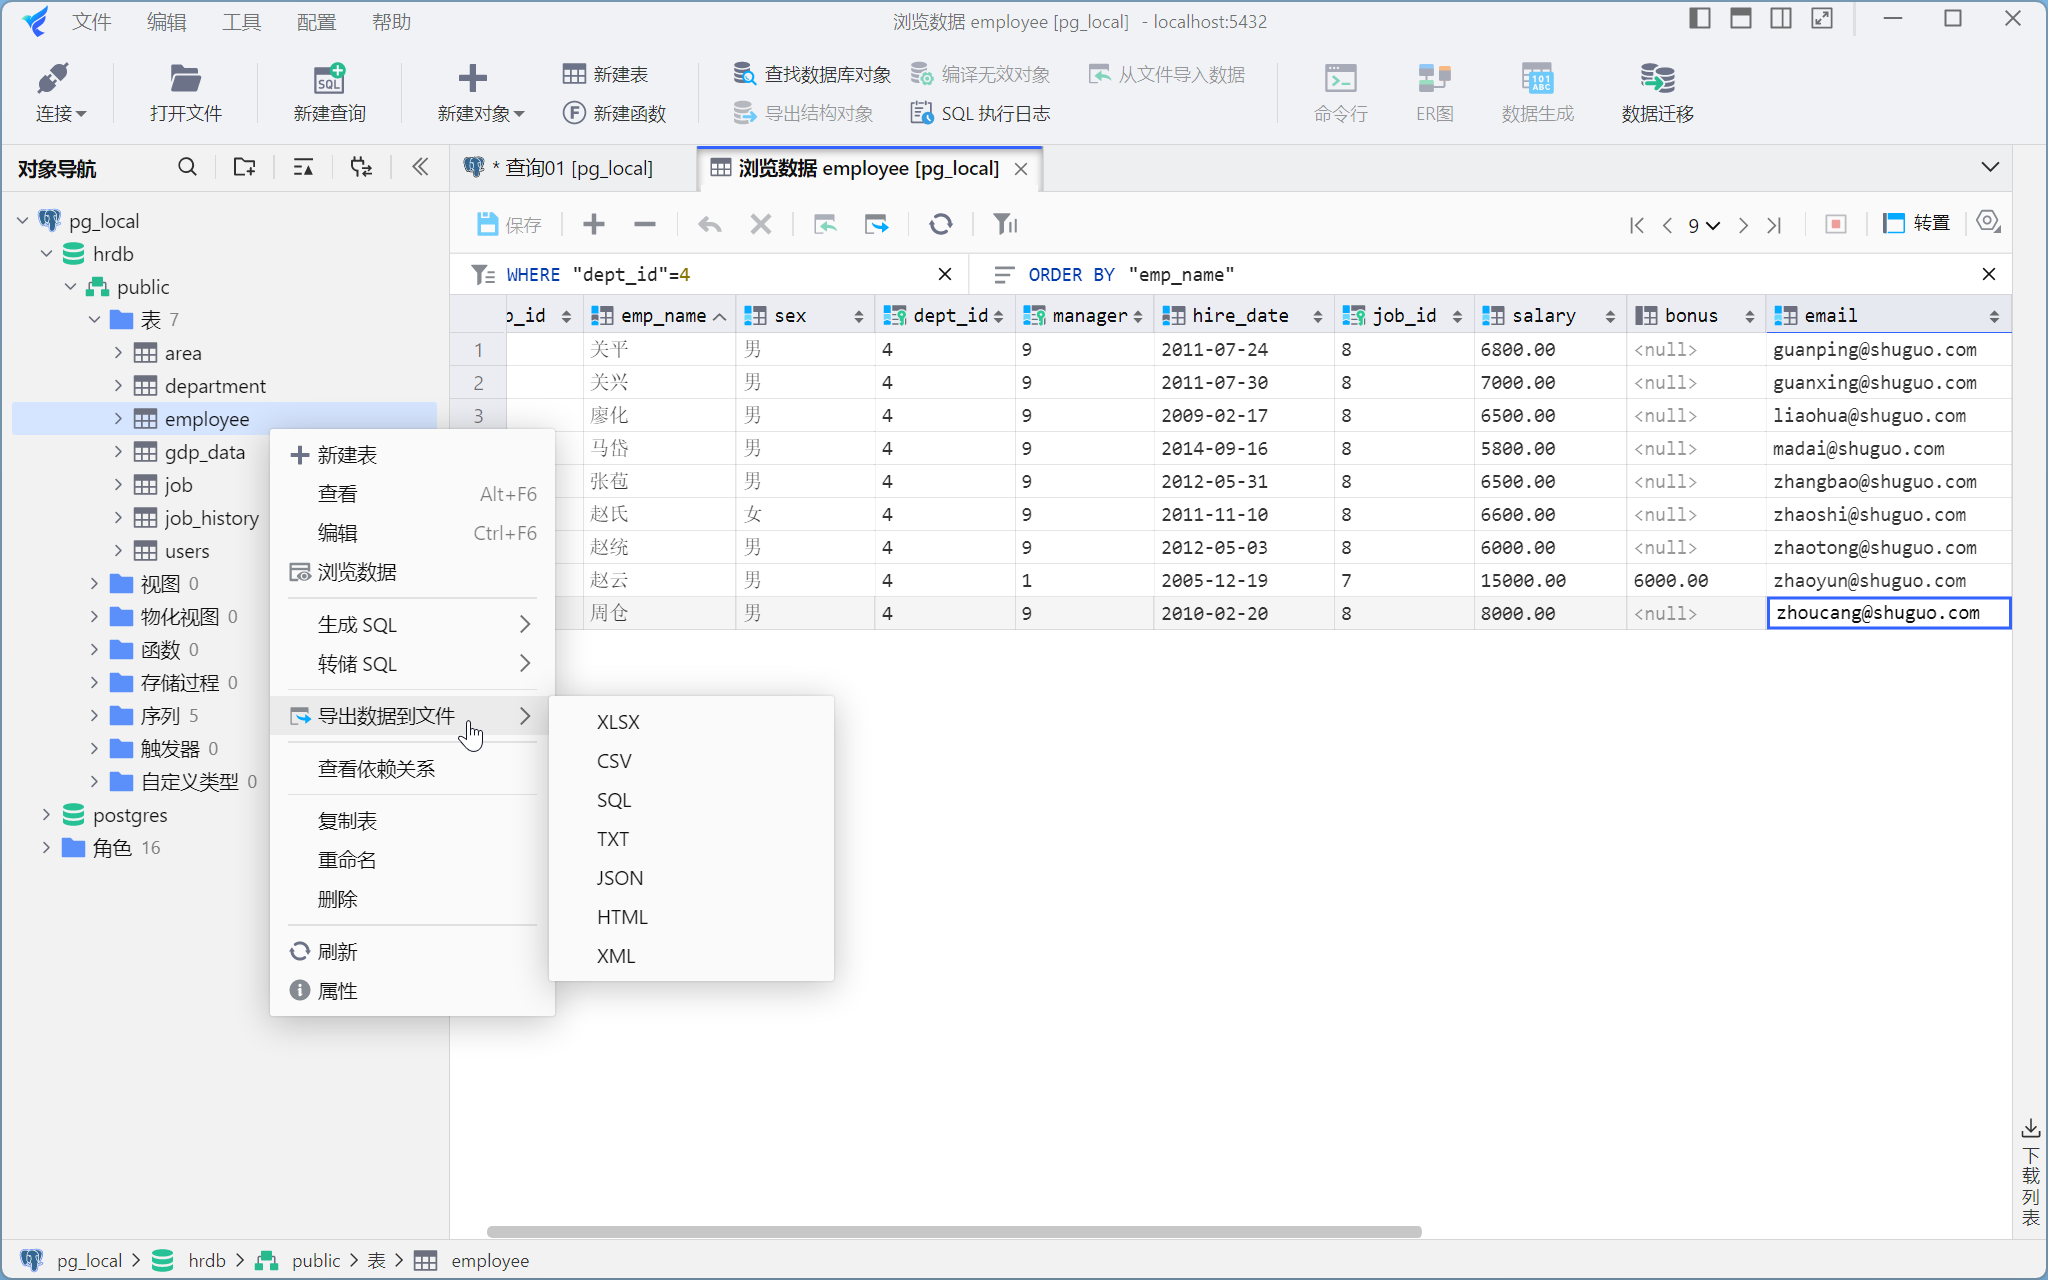Click the horizontal scrollbar at bottom
The image size is (2048, 1280).
tap(953, 1232)
